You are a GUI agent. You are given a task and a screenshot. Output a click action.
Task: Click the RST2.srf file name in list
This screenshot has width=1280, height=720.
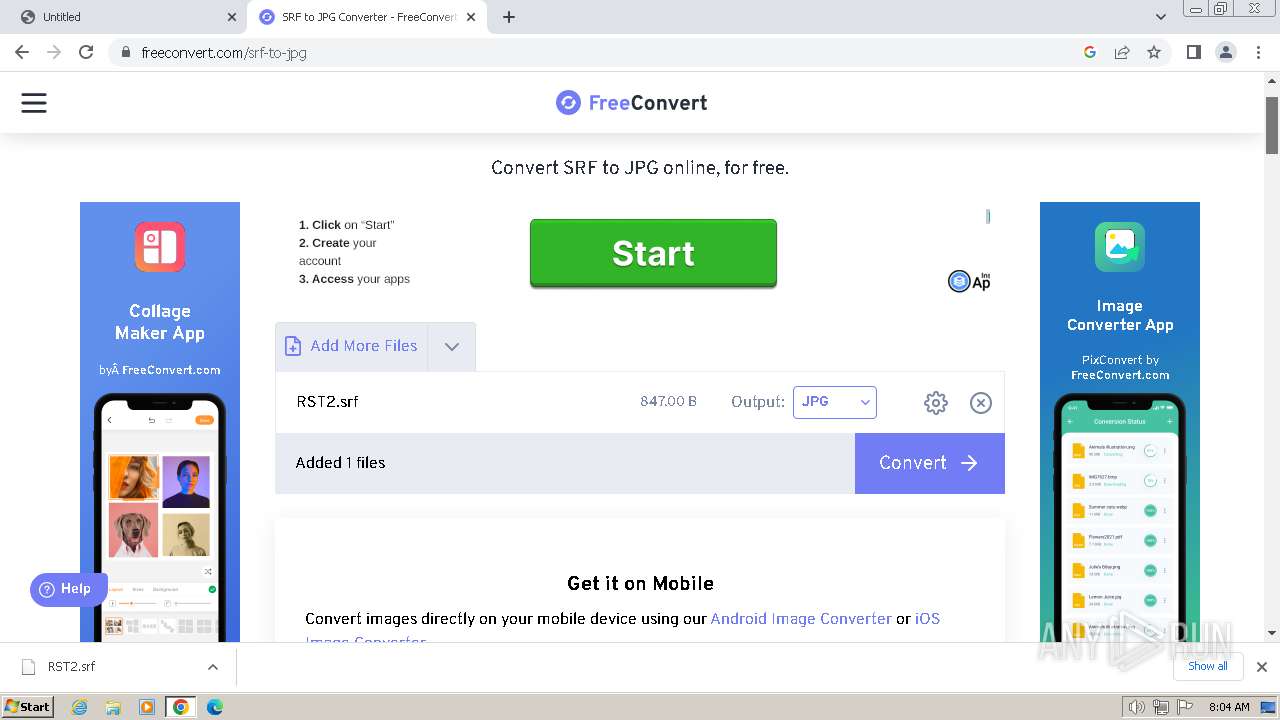[x=327, y=402]
